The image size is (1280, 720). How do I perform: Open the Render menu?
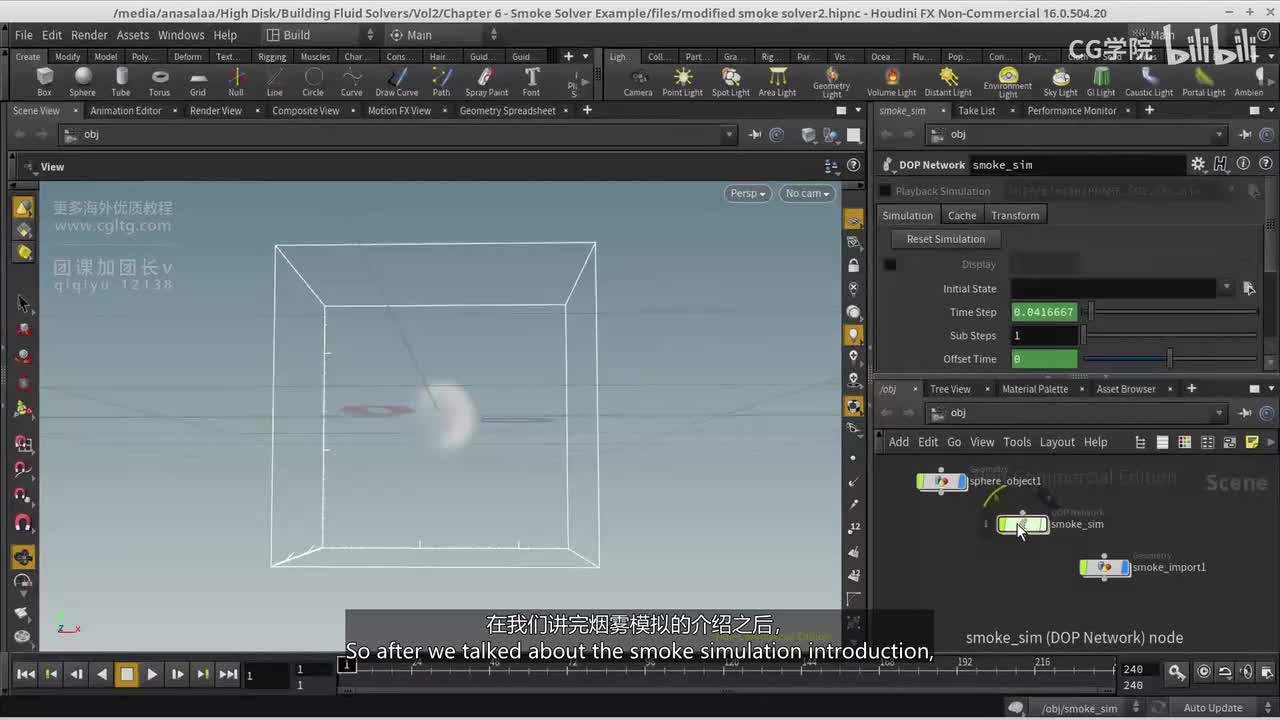(x=89, y=35)
